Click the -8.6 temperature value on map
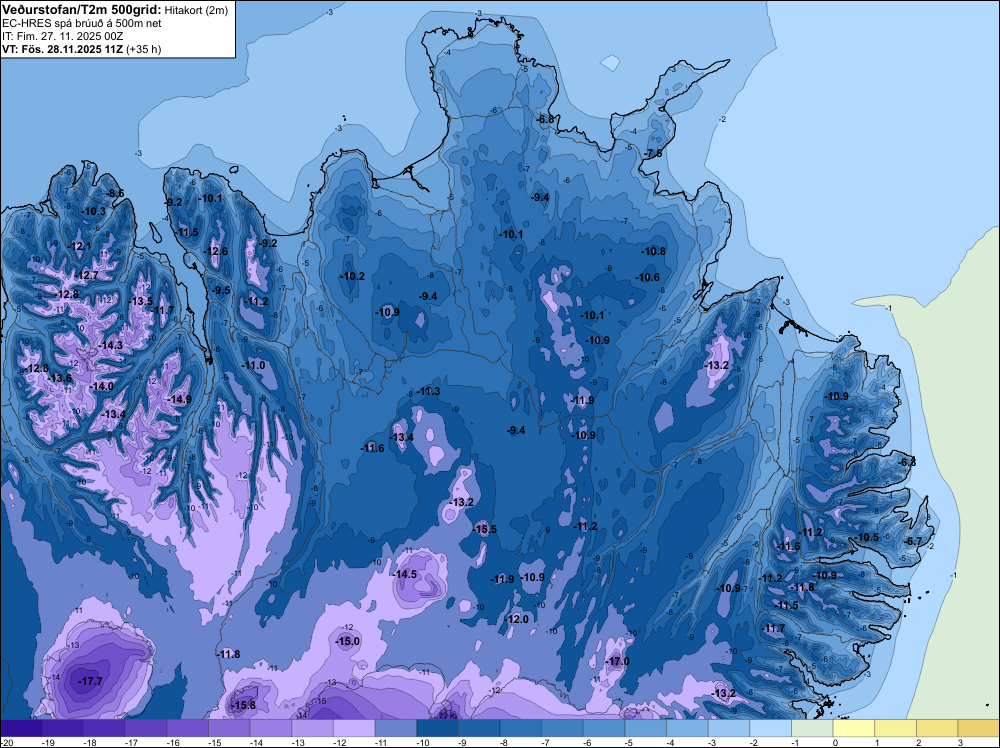Screen dimensions: 1000x748 [115, 193]
